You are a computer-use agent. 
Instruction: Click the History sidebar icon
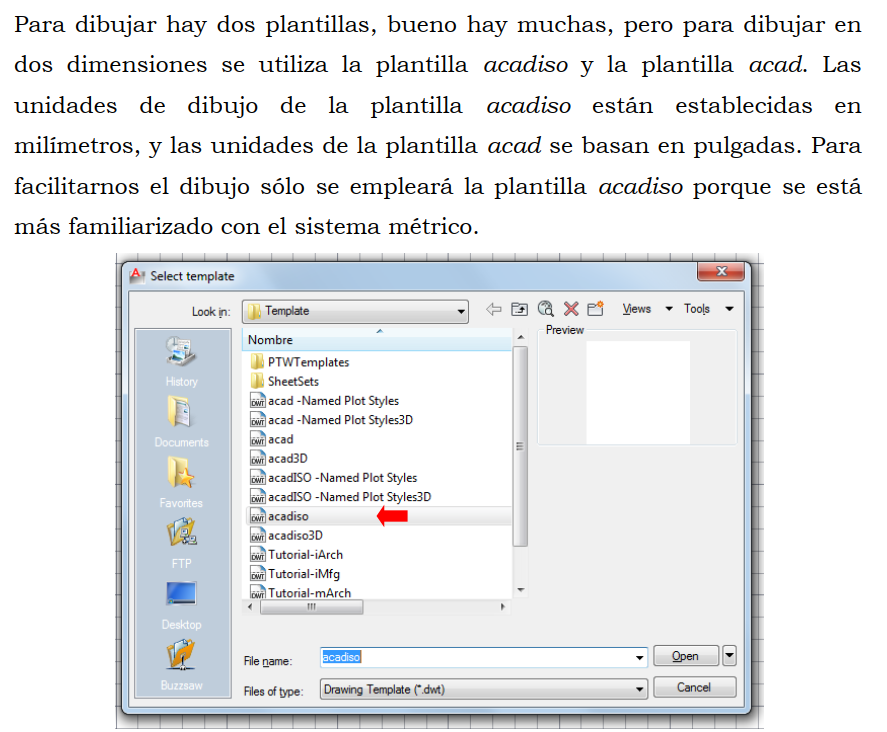(181, 352)
